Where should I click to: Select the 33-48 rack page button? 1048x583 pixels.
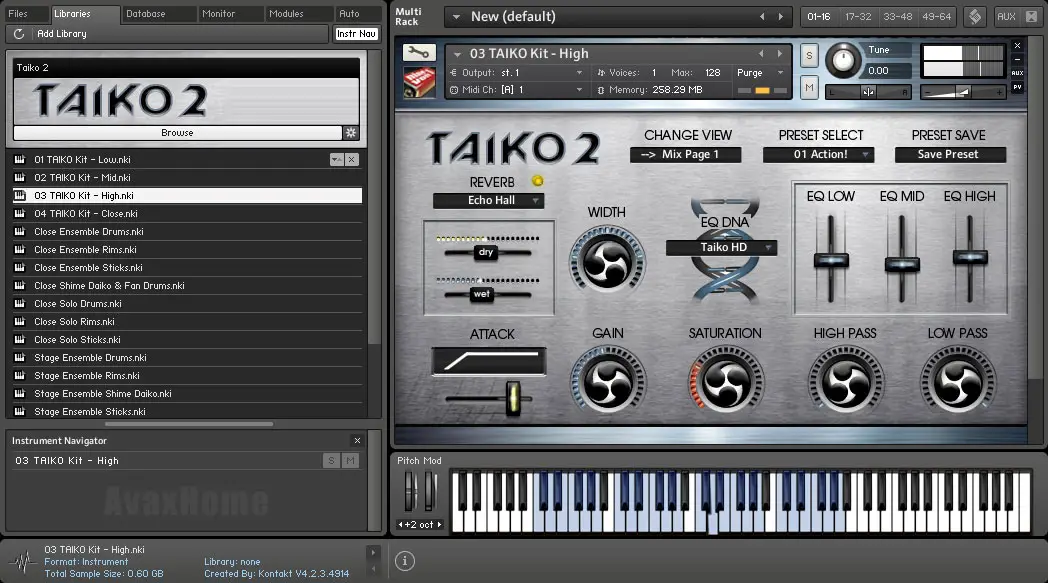coord(898,17)
